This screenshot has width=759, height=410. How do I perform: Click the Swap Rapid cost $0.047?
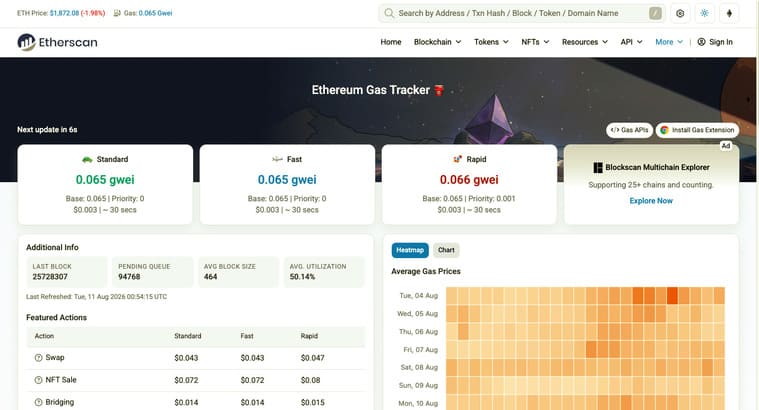tap(312, 358)
